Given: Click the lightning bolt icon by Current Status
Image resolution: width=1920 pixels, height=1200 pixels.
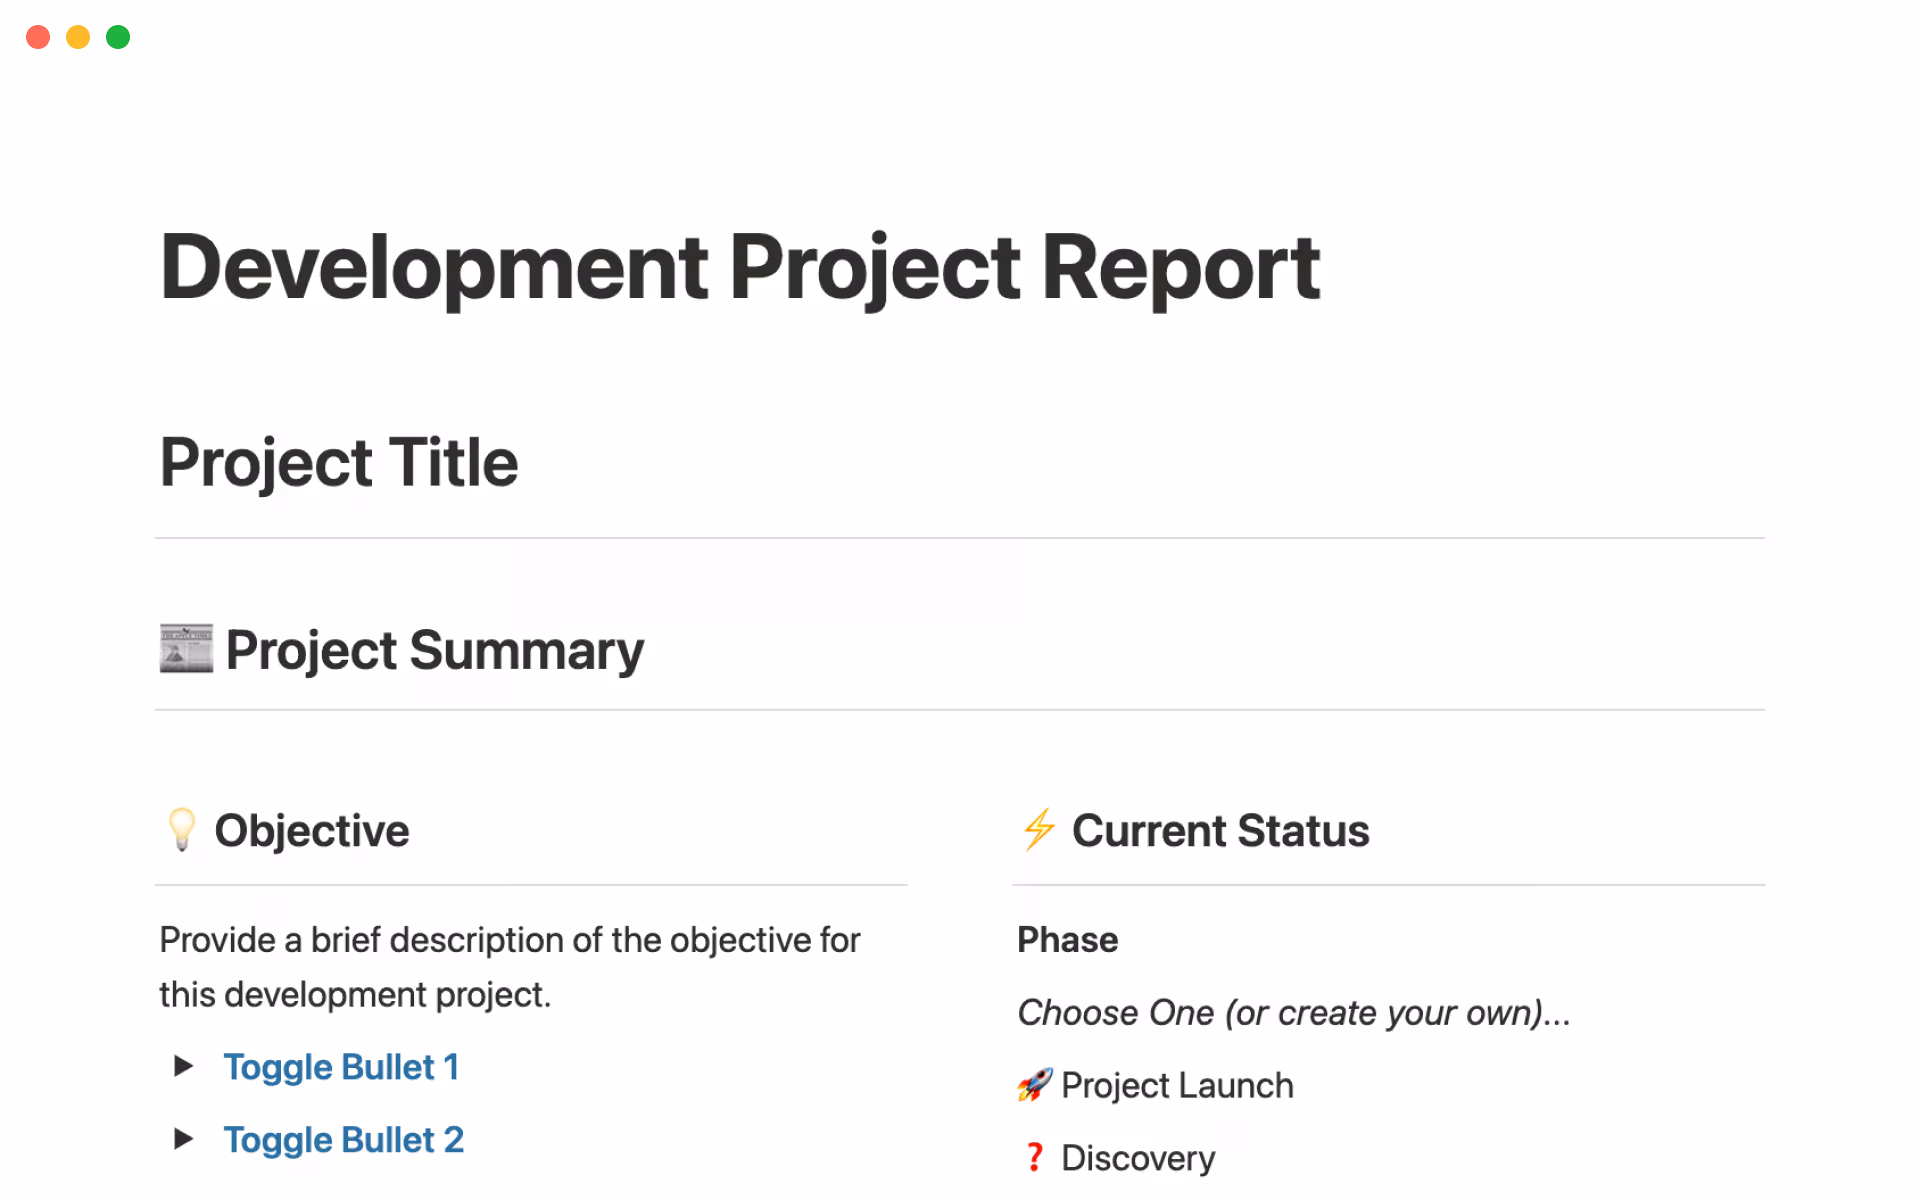Looking at the screenshot, I should coord(1039,830).
